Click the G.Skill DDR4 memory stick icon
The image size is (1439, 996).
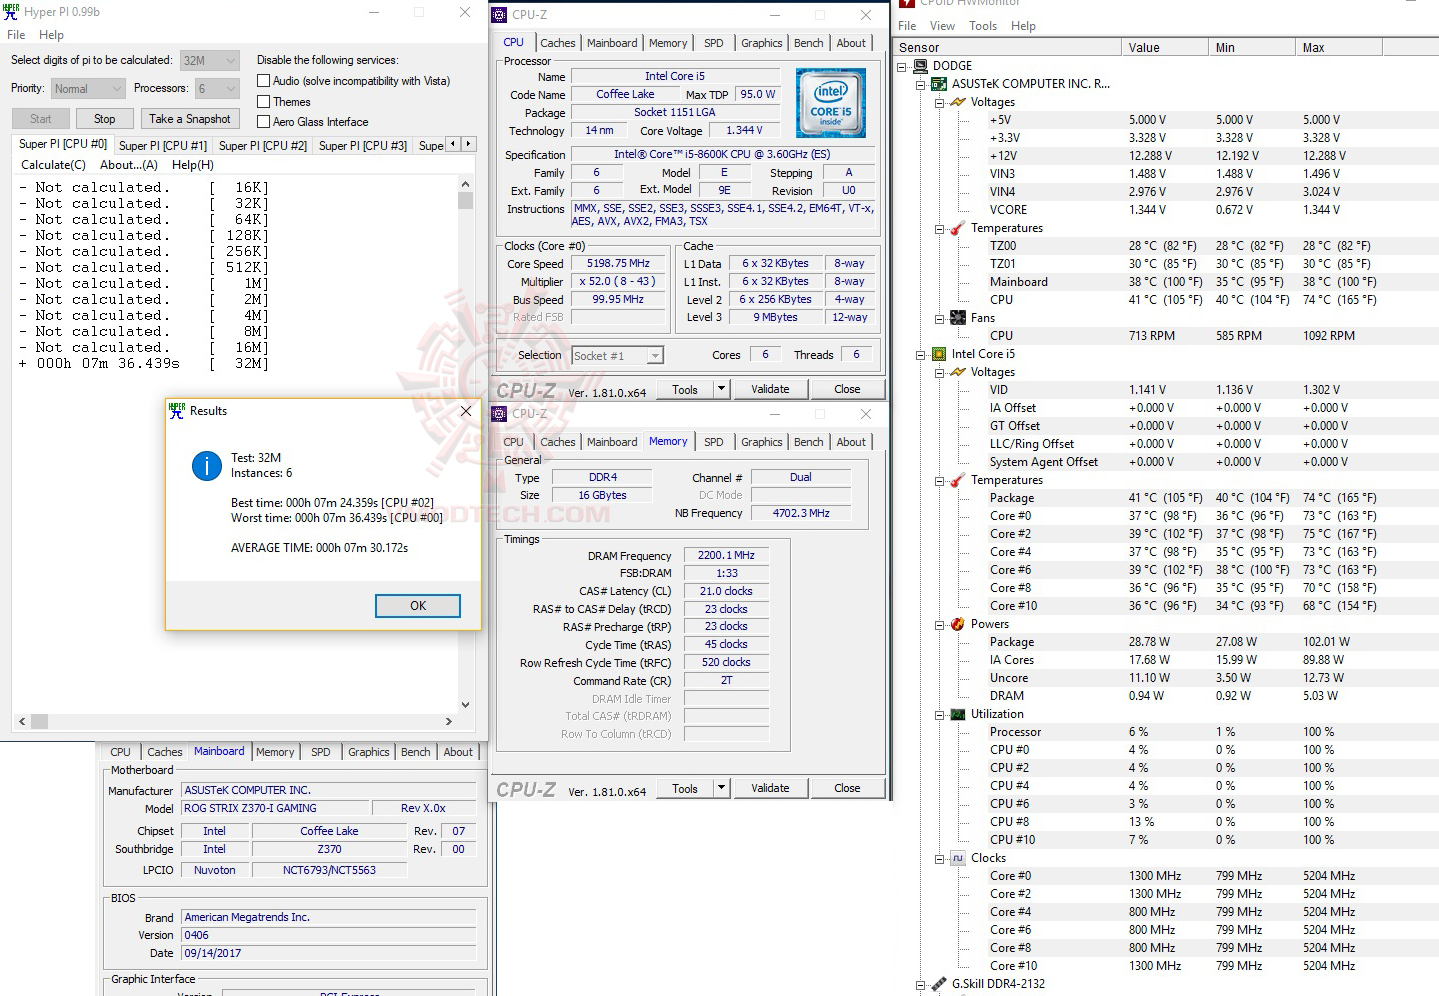click(939, 984)
